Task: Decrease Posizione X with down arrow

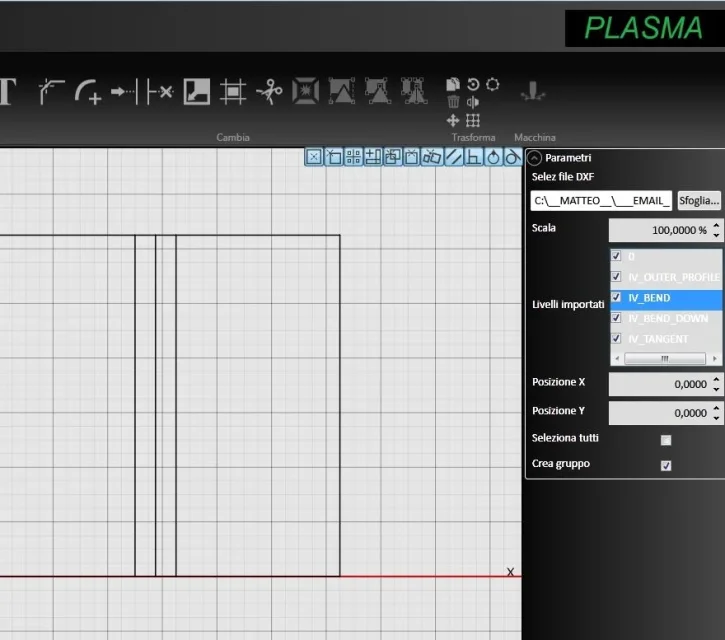Action: pos(716,389)
